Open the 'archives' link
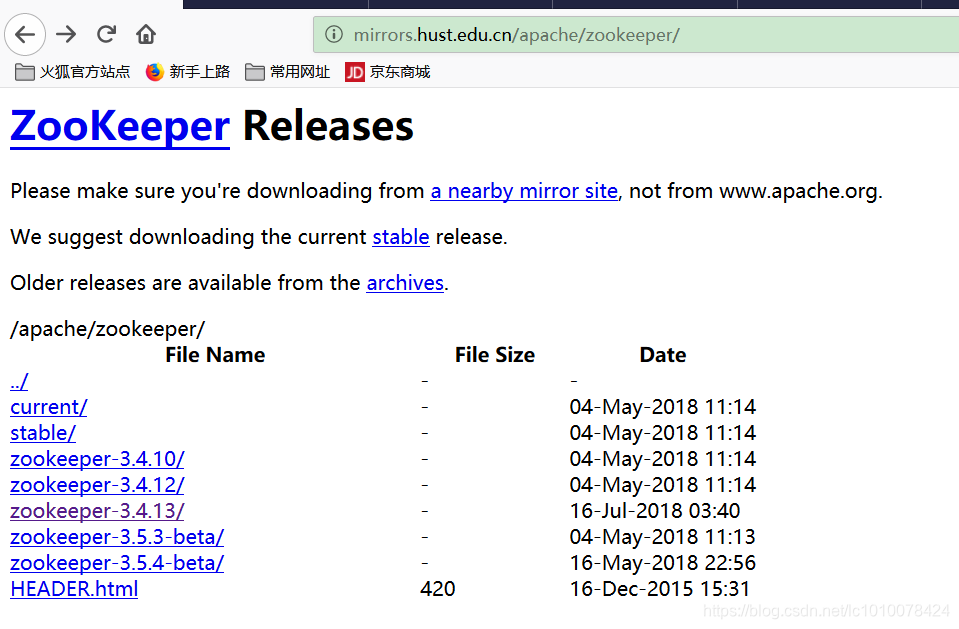Screen dimensions: 959x629 click(405, 283)
